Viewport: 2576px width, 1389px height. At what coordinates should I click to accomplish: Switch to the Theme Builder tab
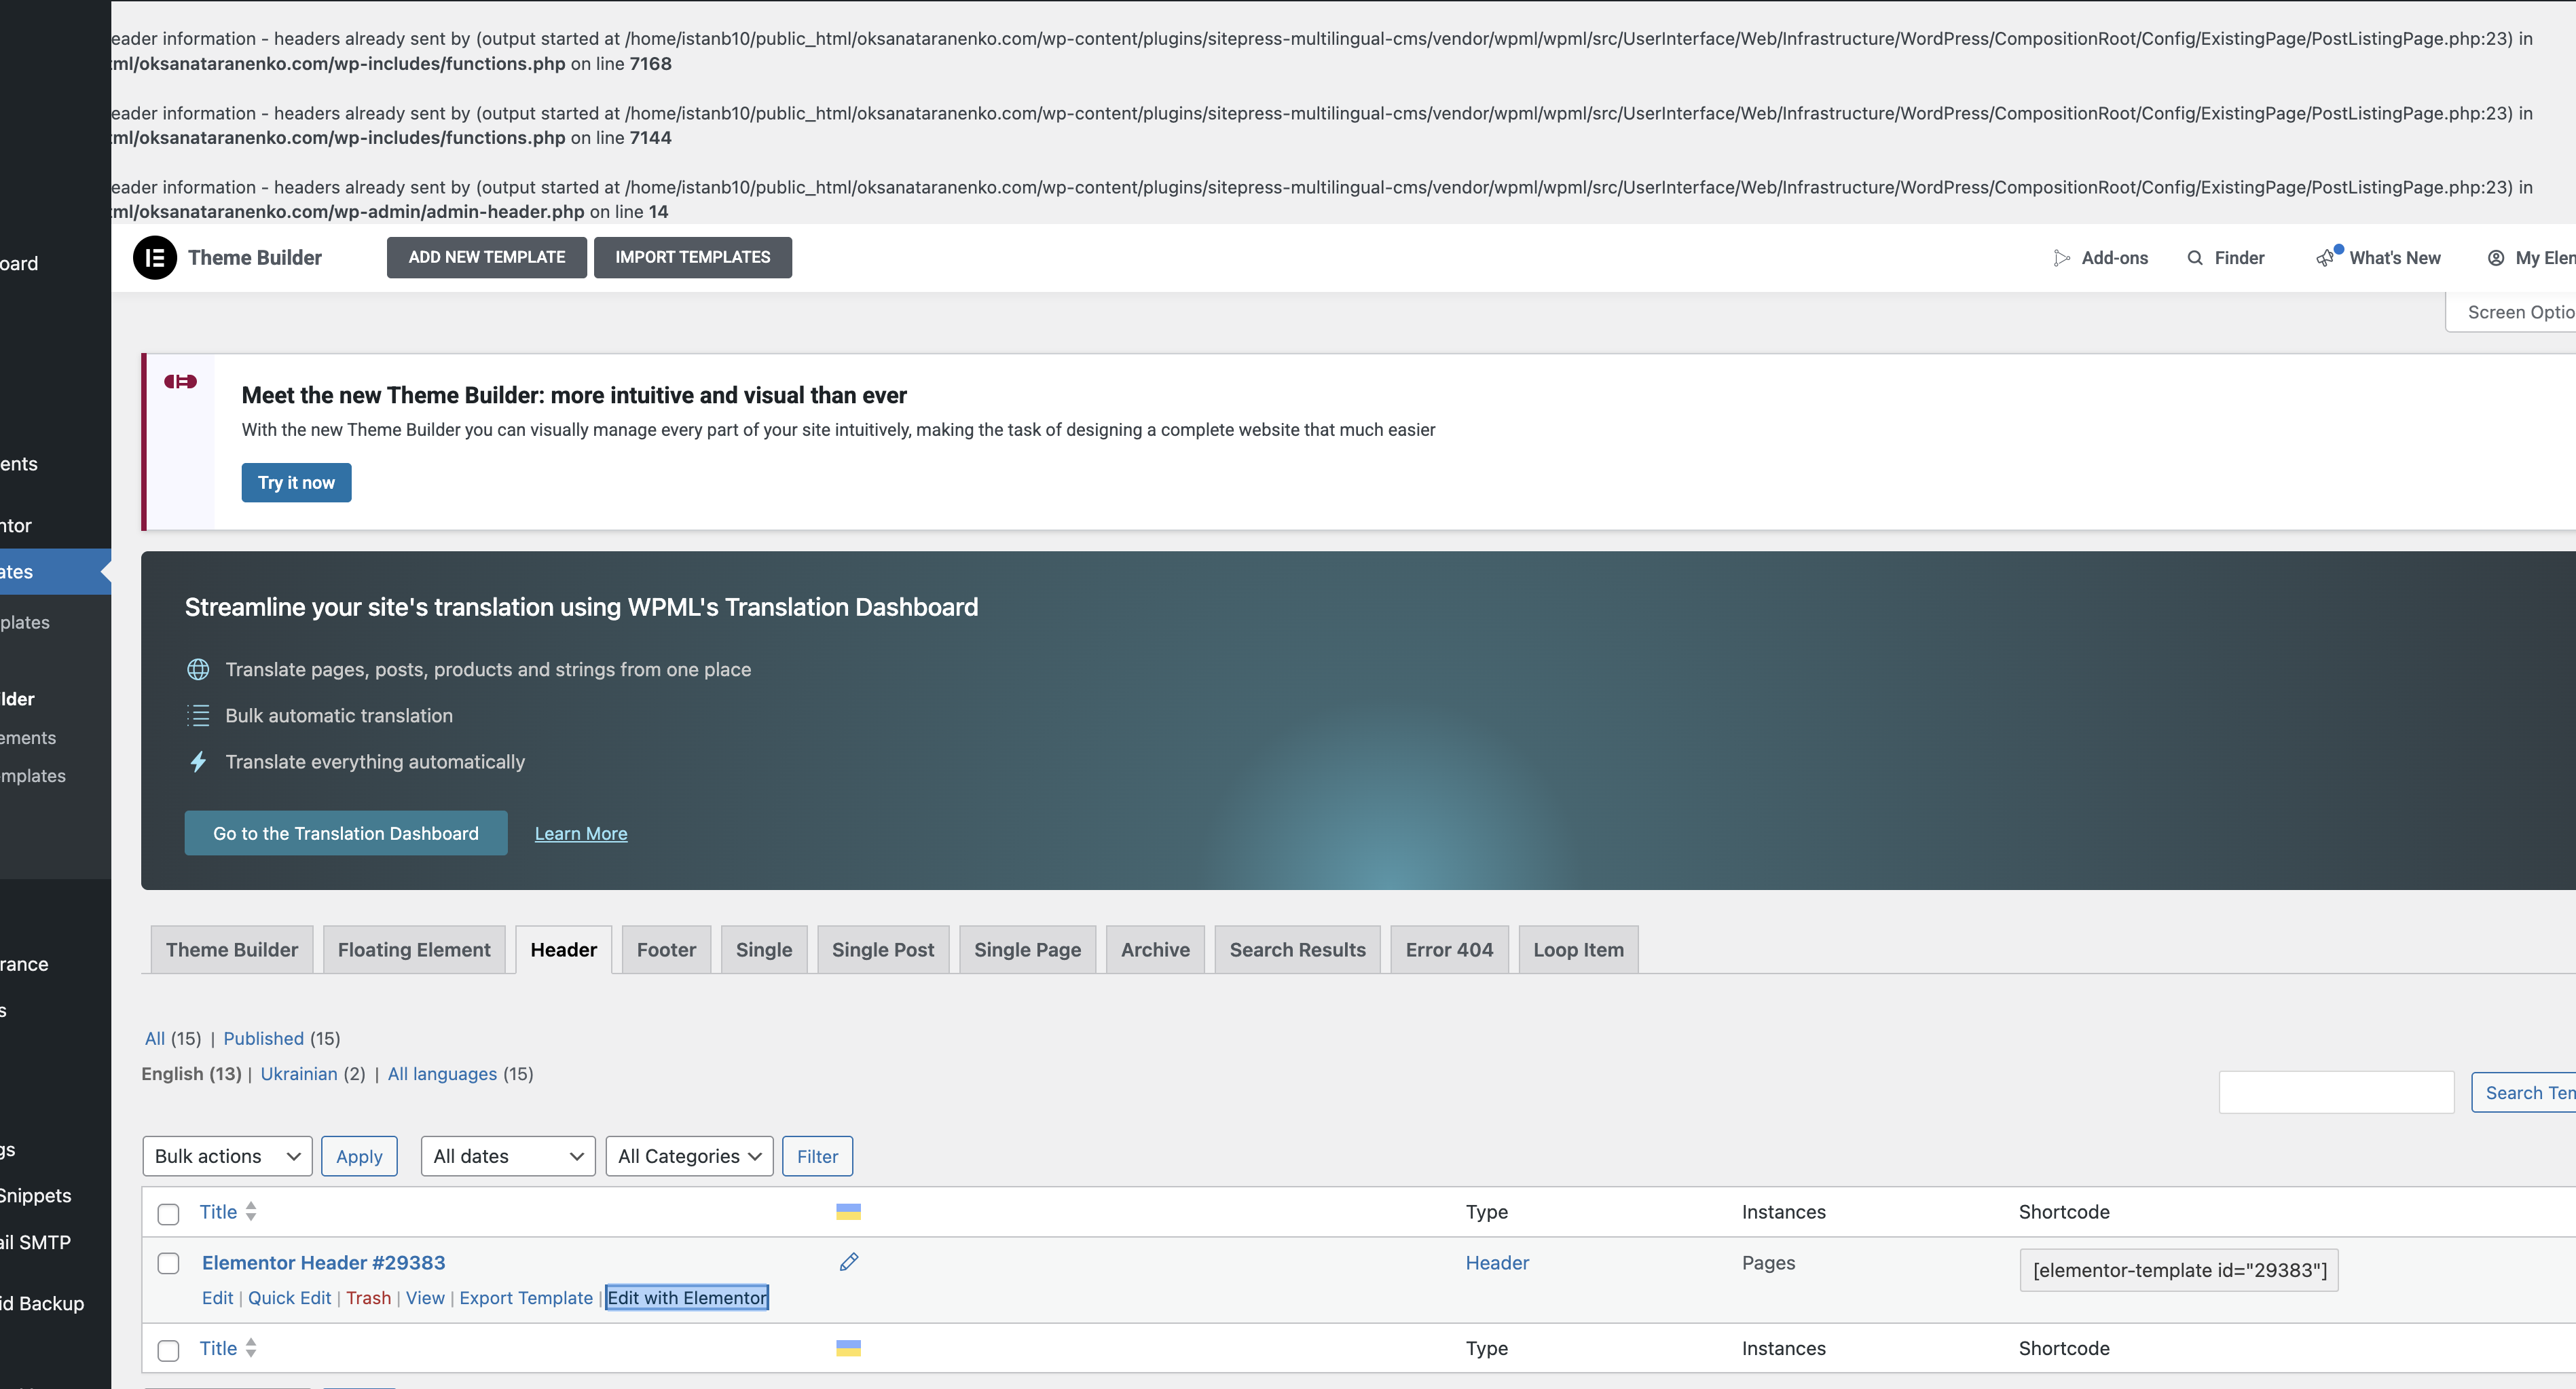232,949
